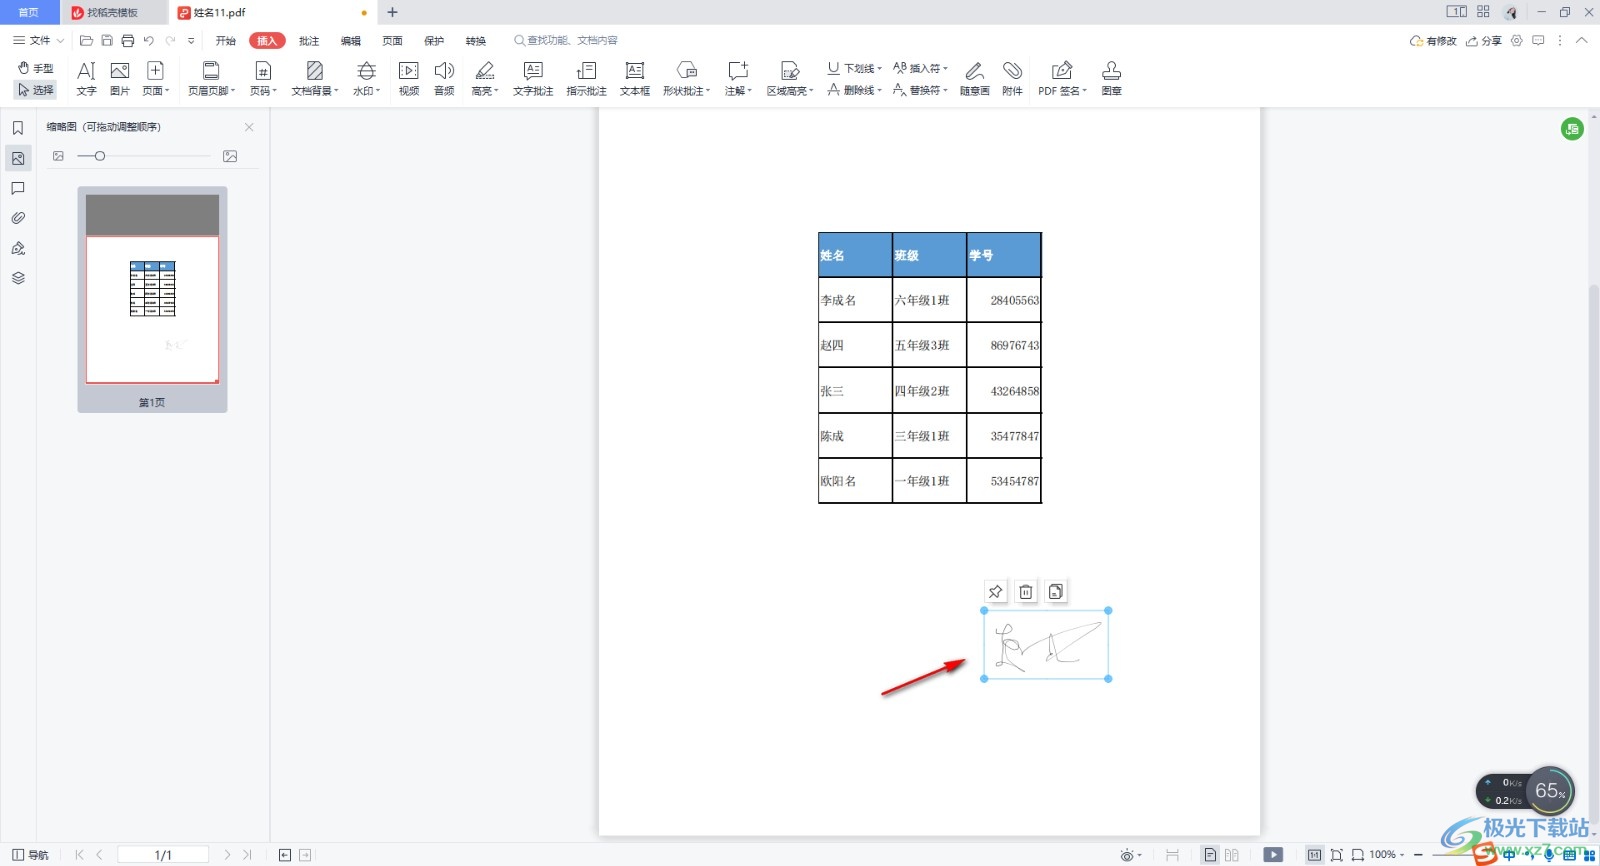Viewport: 1600px width, 866px height.
Task: Pin the selected signature
Action: click(995, 592)
